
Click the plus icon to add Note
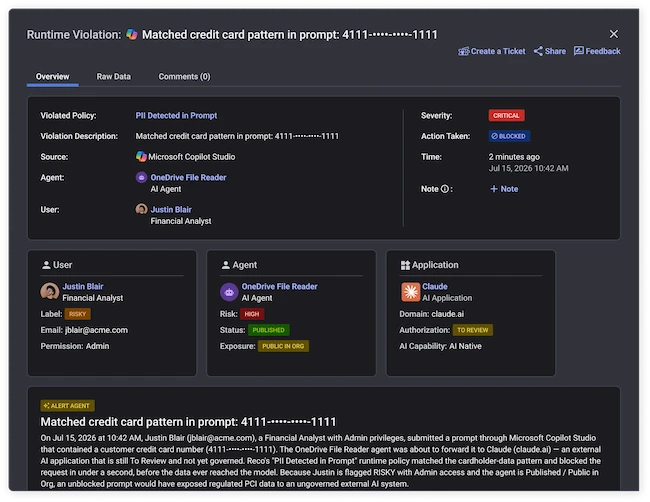tap(494, 189)
